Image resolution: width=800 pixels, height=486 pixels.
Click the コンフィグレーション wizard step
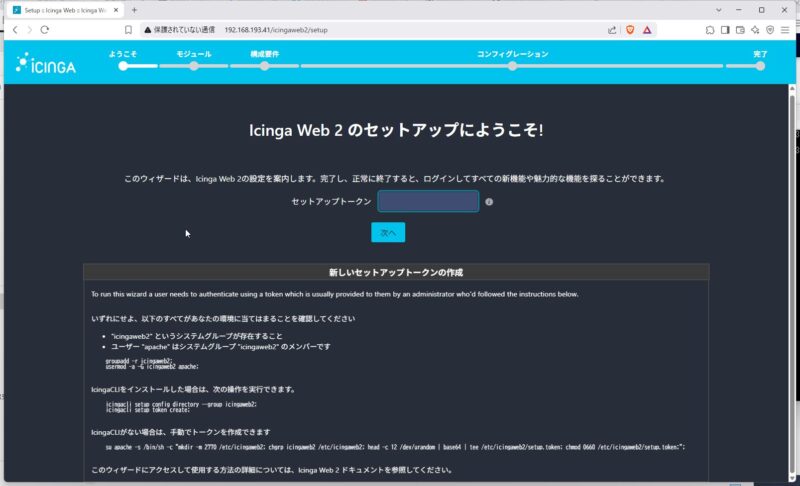click(512, 54)
